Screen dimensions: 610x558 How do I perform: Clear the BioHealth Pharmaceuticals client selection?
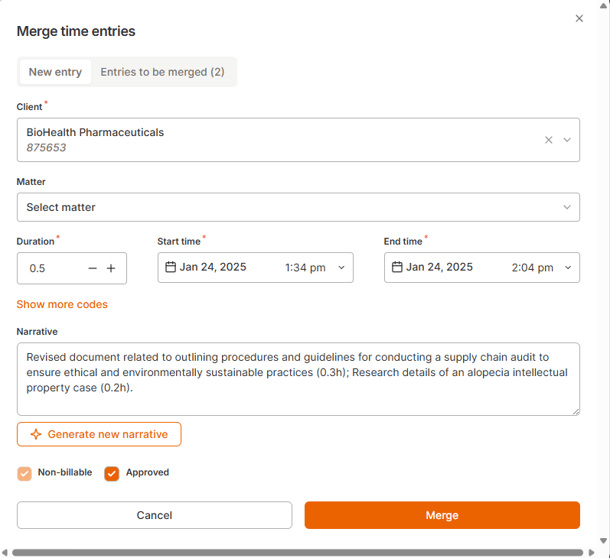(x=548, y=140)
